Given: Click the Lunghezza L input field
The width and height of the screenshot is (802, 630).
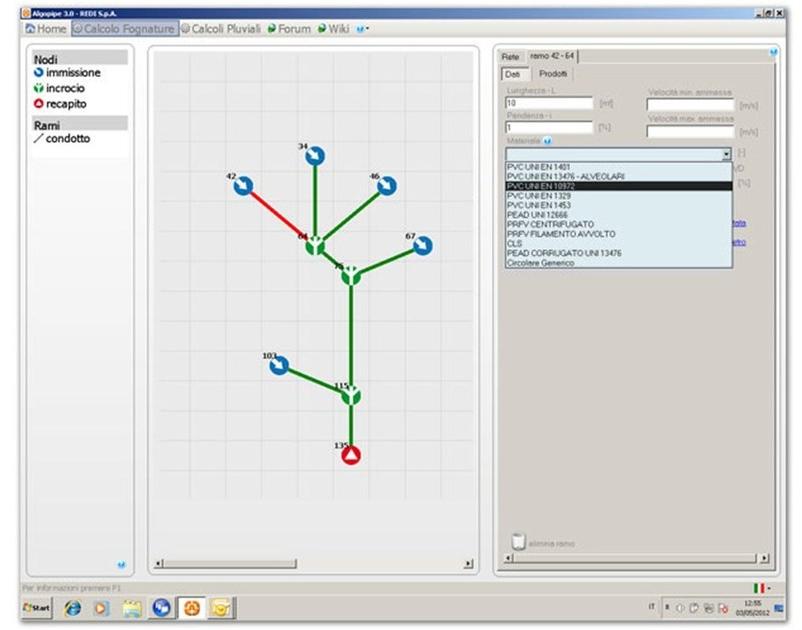Looking at the screenshot, I should 550,103.
